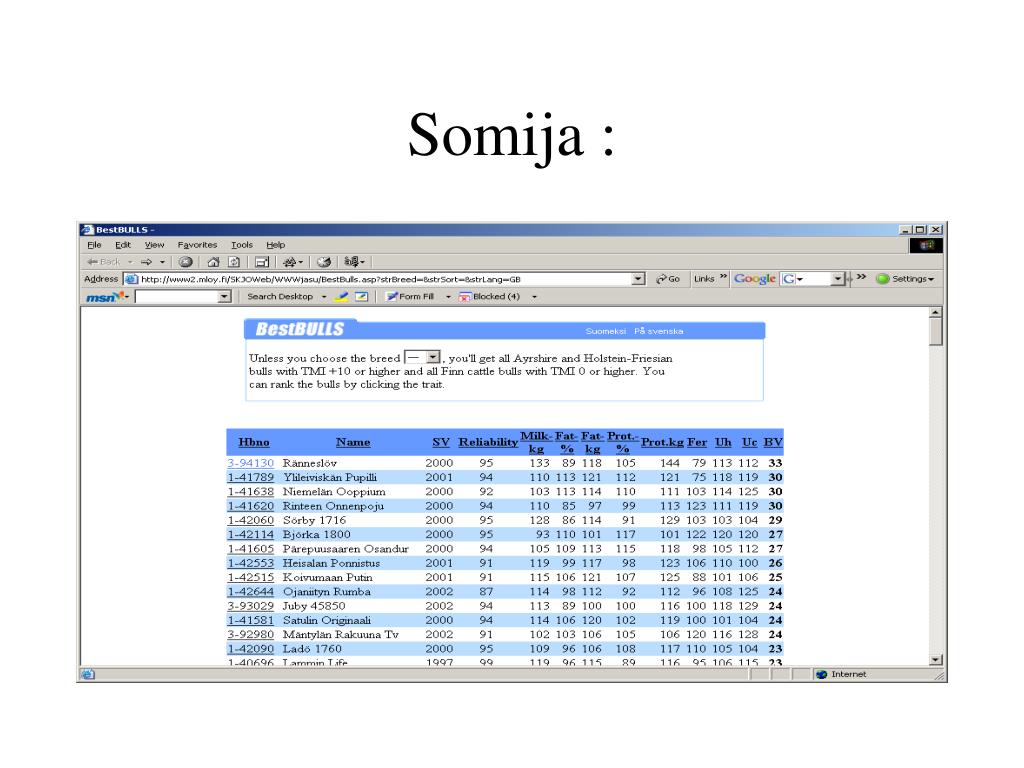Screen dimensions: 1024x768
Task: Click the highlighter icon in MSN toolbar
Action: pyautogui.click(x=341, y=296)
